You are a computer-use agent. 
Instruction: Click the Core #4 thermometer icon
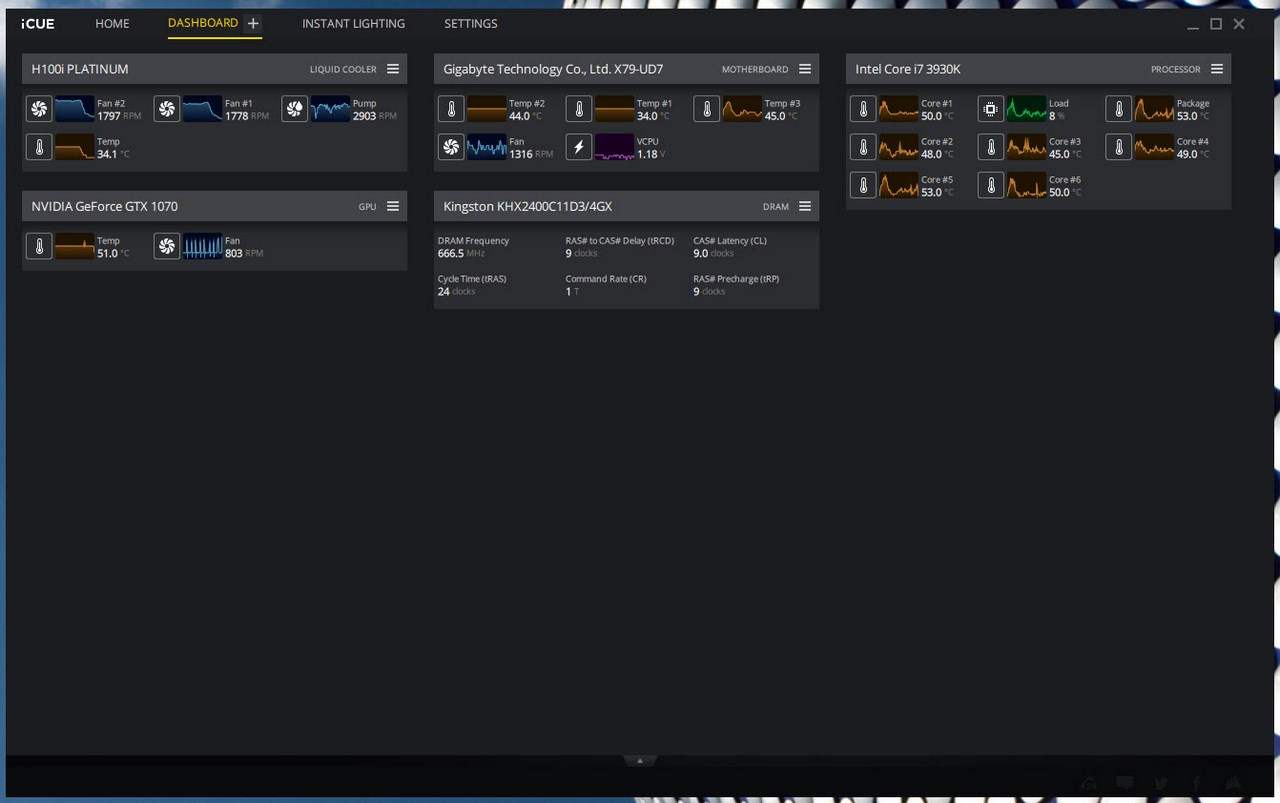(x=1119, y=147)
